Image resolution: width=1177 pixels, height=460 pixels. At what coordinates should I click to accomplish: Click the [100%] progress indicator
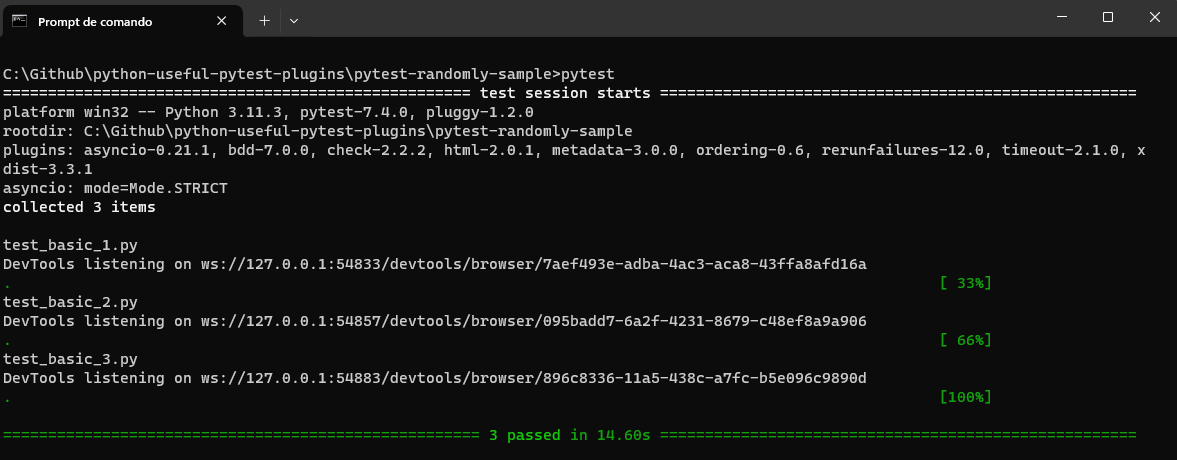[965, 397]
